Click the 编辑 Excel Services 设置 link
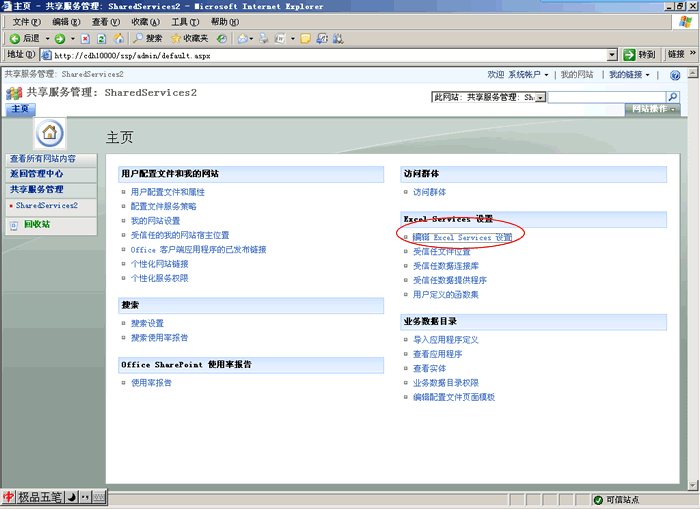Screen dimensions: 700x509 462,238
